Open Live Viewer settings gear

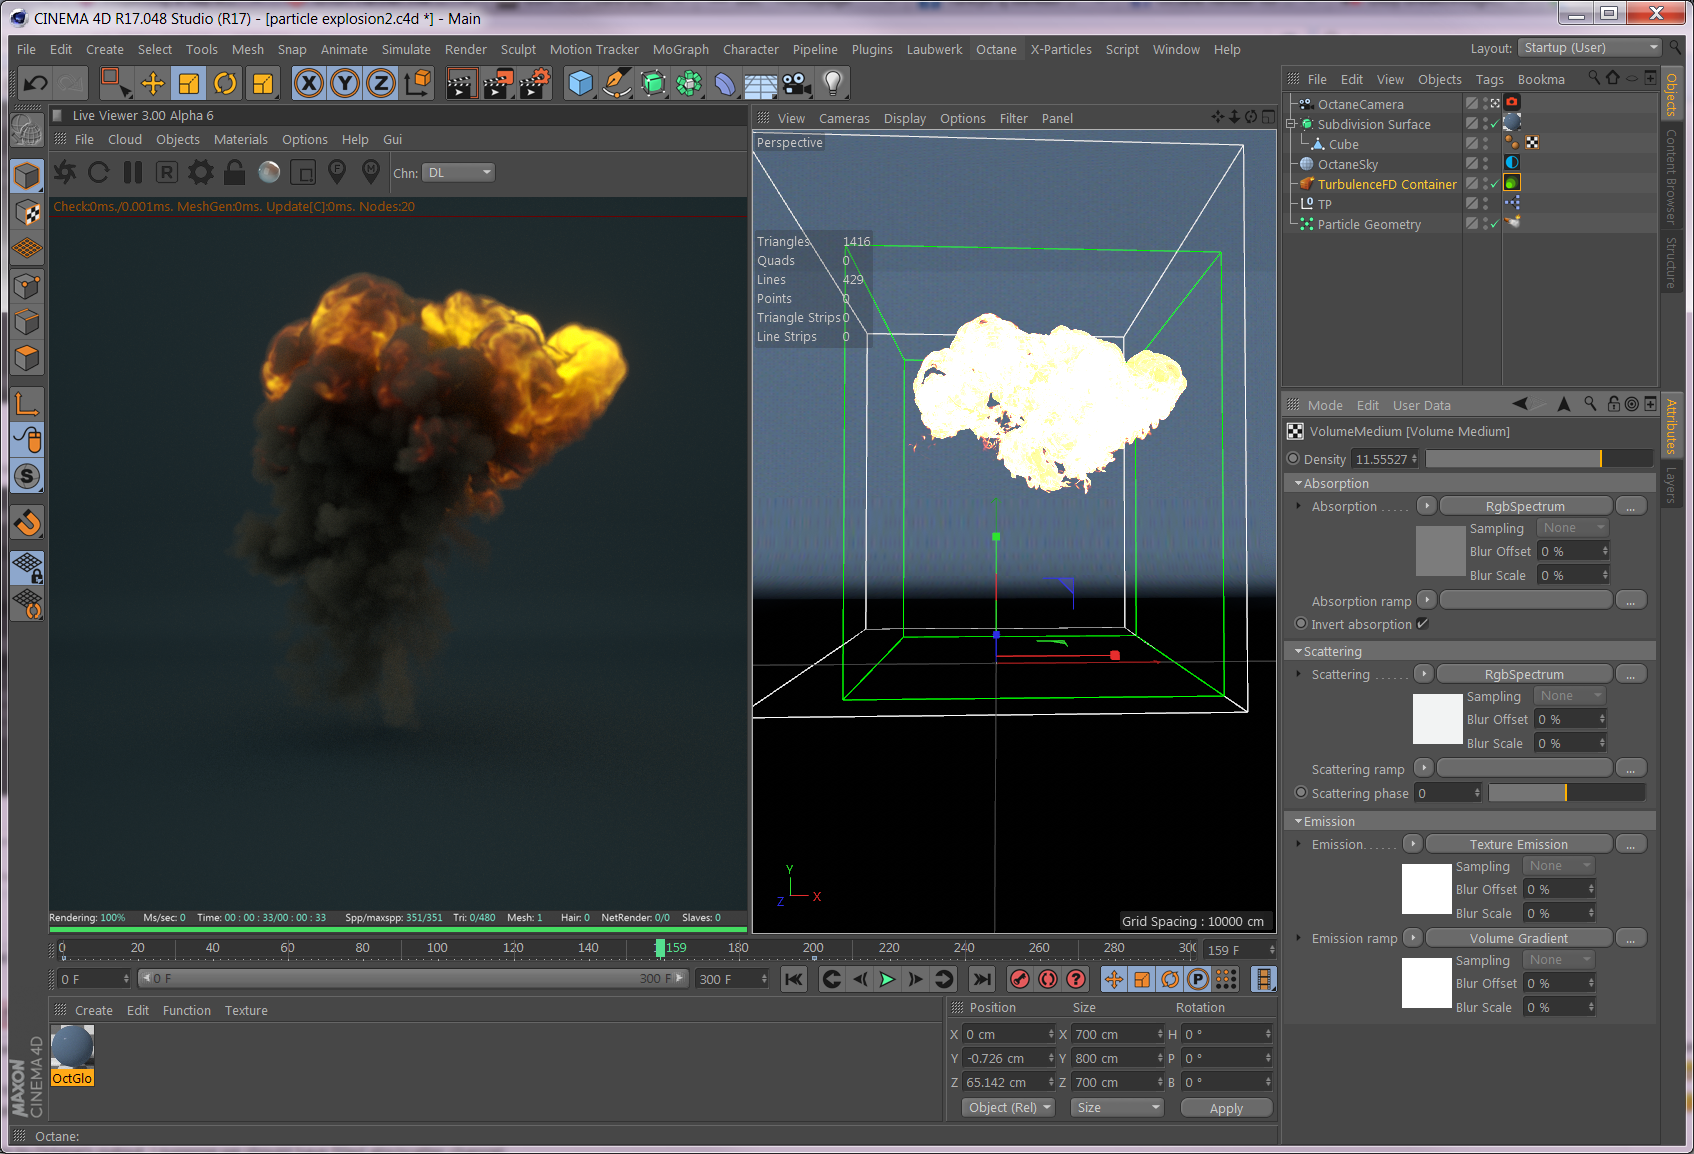[201, 173]
